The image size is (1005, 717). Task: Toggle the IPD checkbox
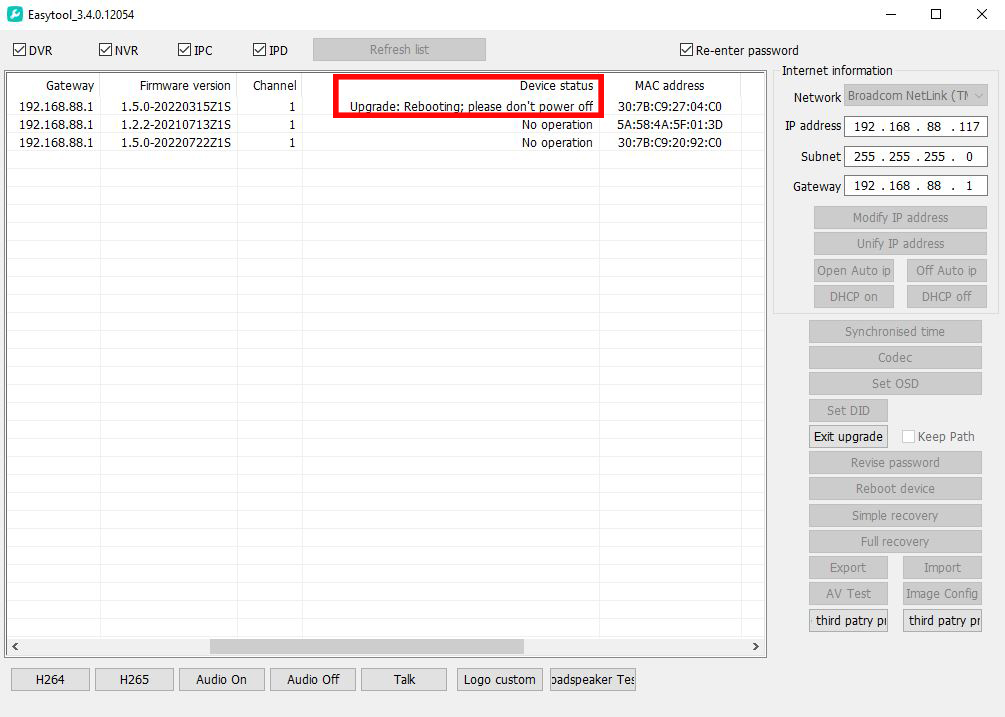click(x=260, y=50)
